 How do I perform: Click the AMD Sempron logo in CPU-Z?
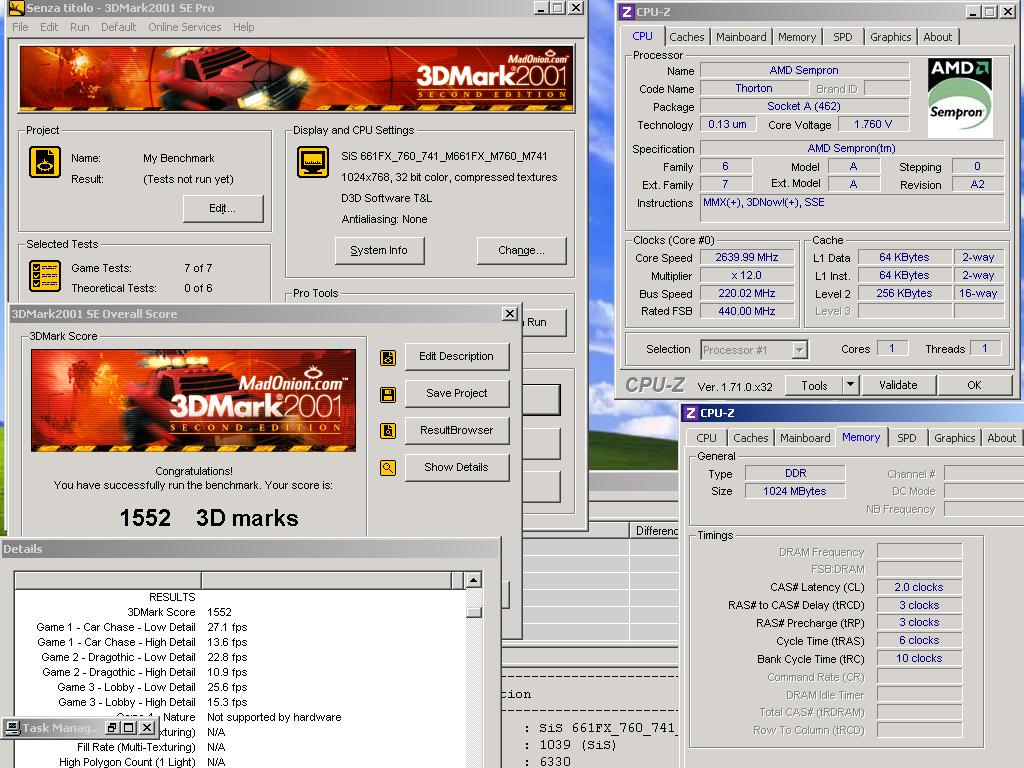960,98
